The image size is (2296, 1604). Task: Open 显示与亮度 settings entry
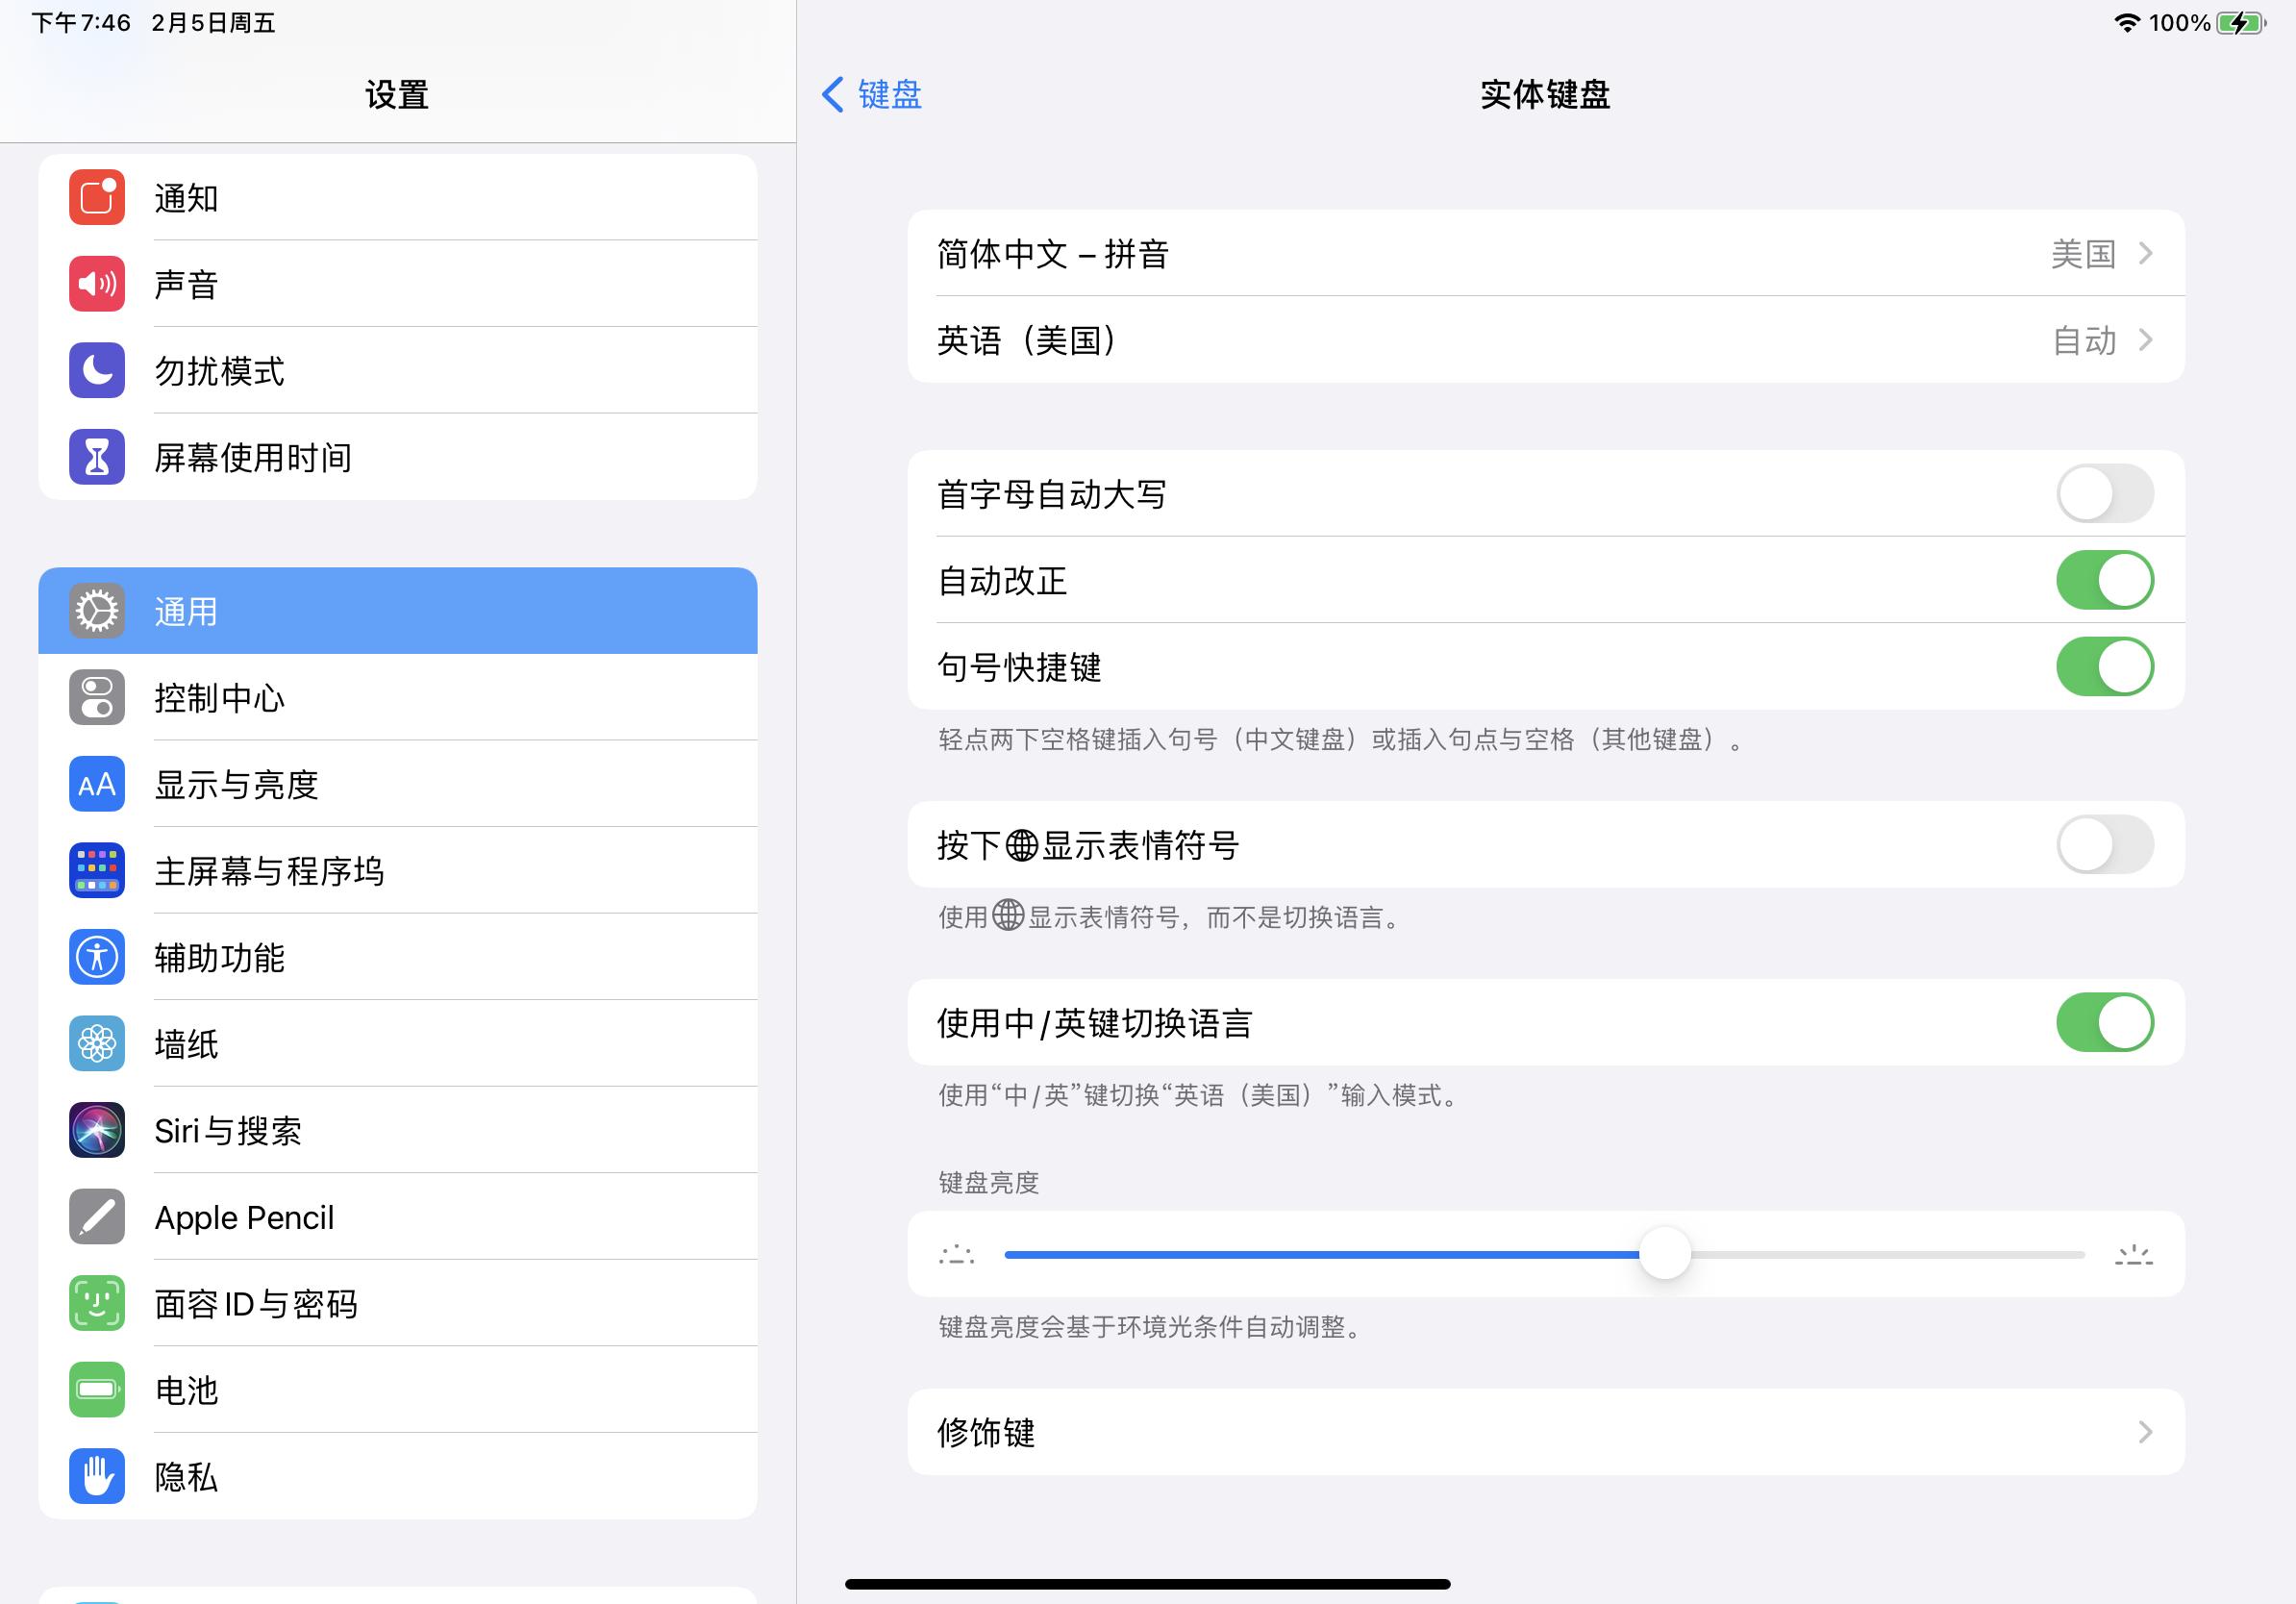tap(398, 784)
